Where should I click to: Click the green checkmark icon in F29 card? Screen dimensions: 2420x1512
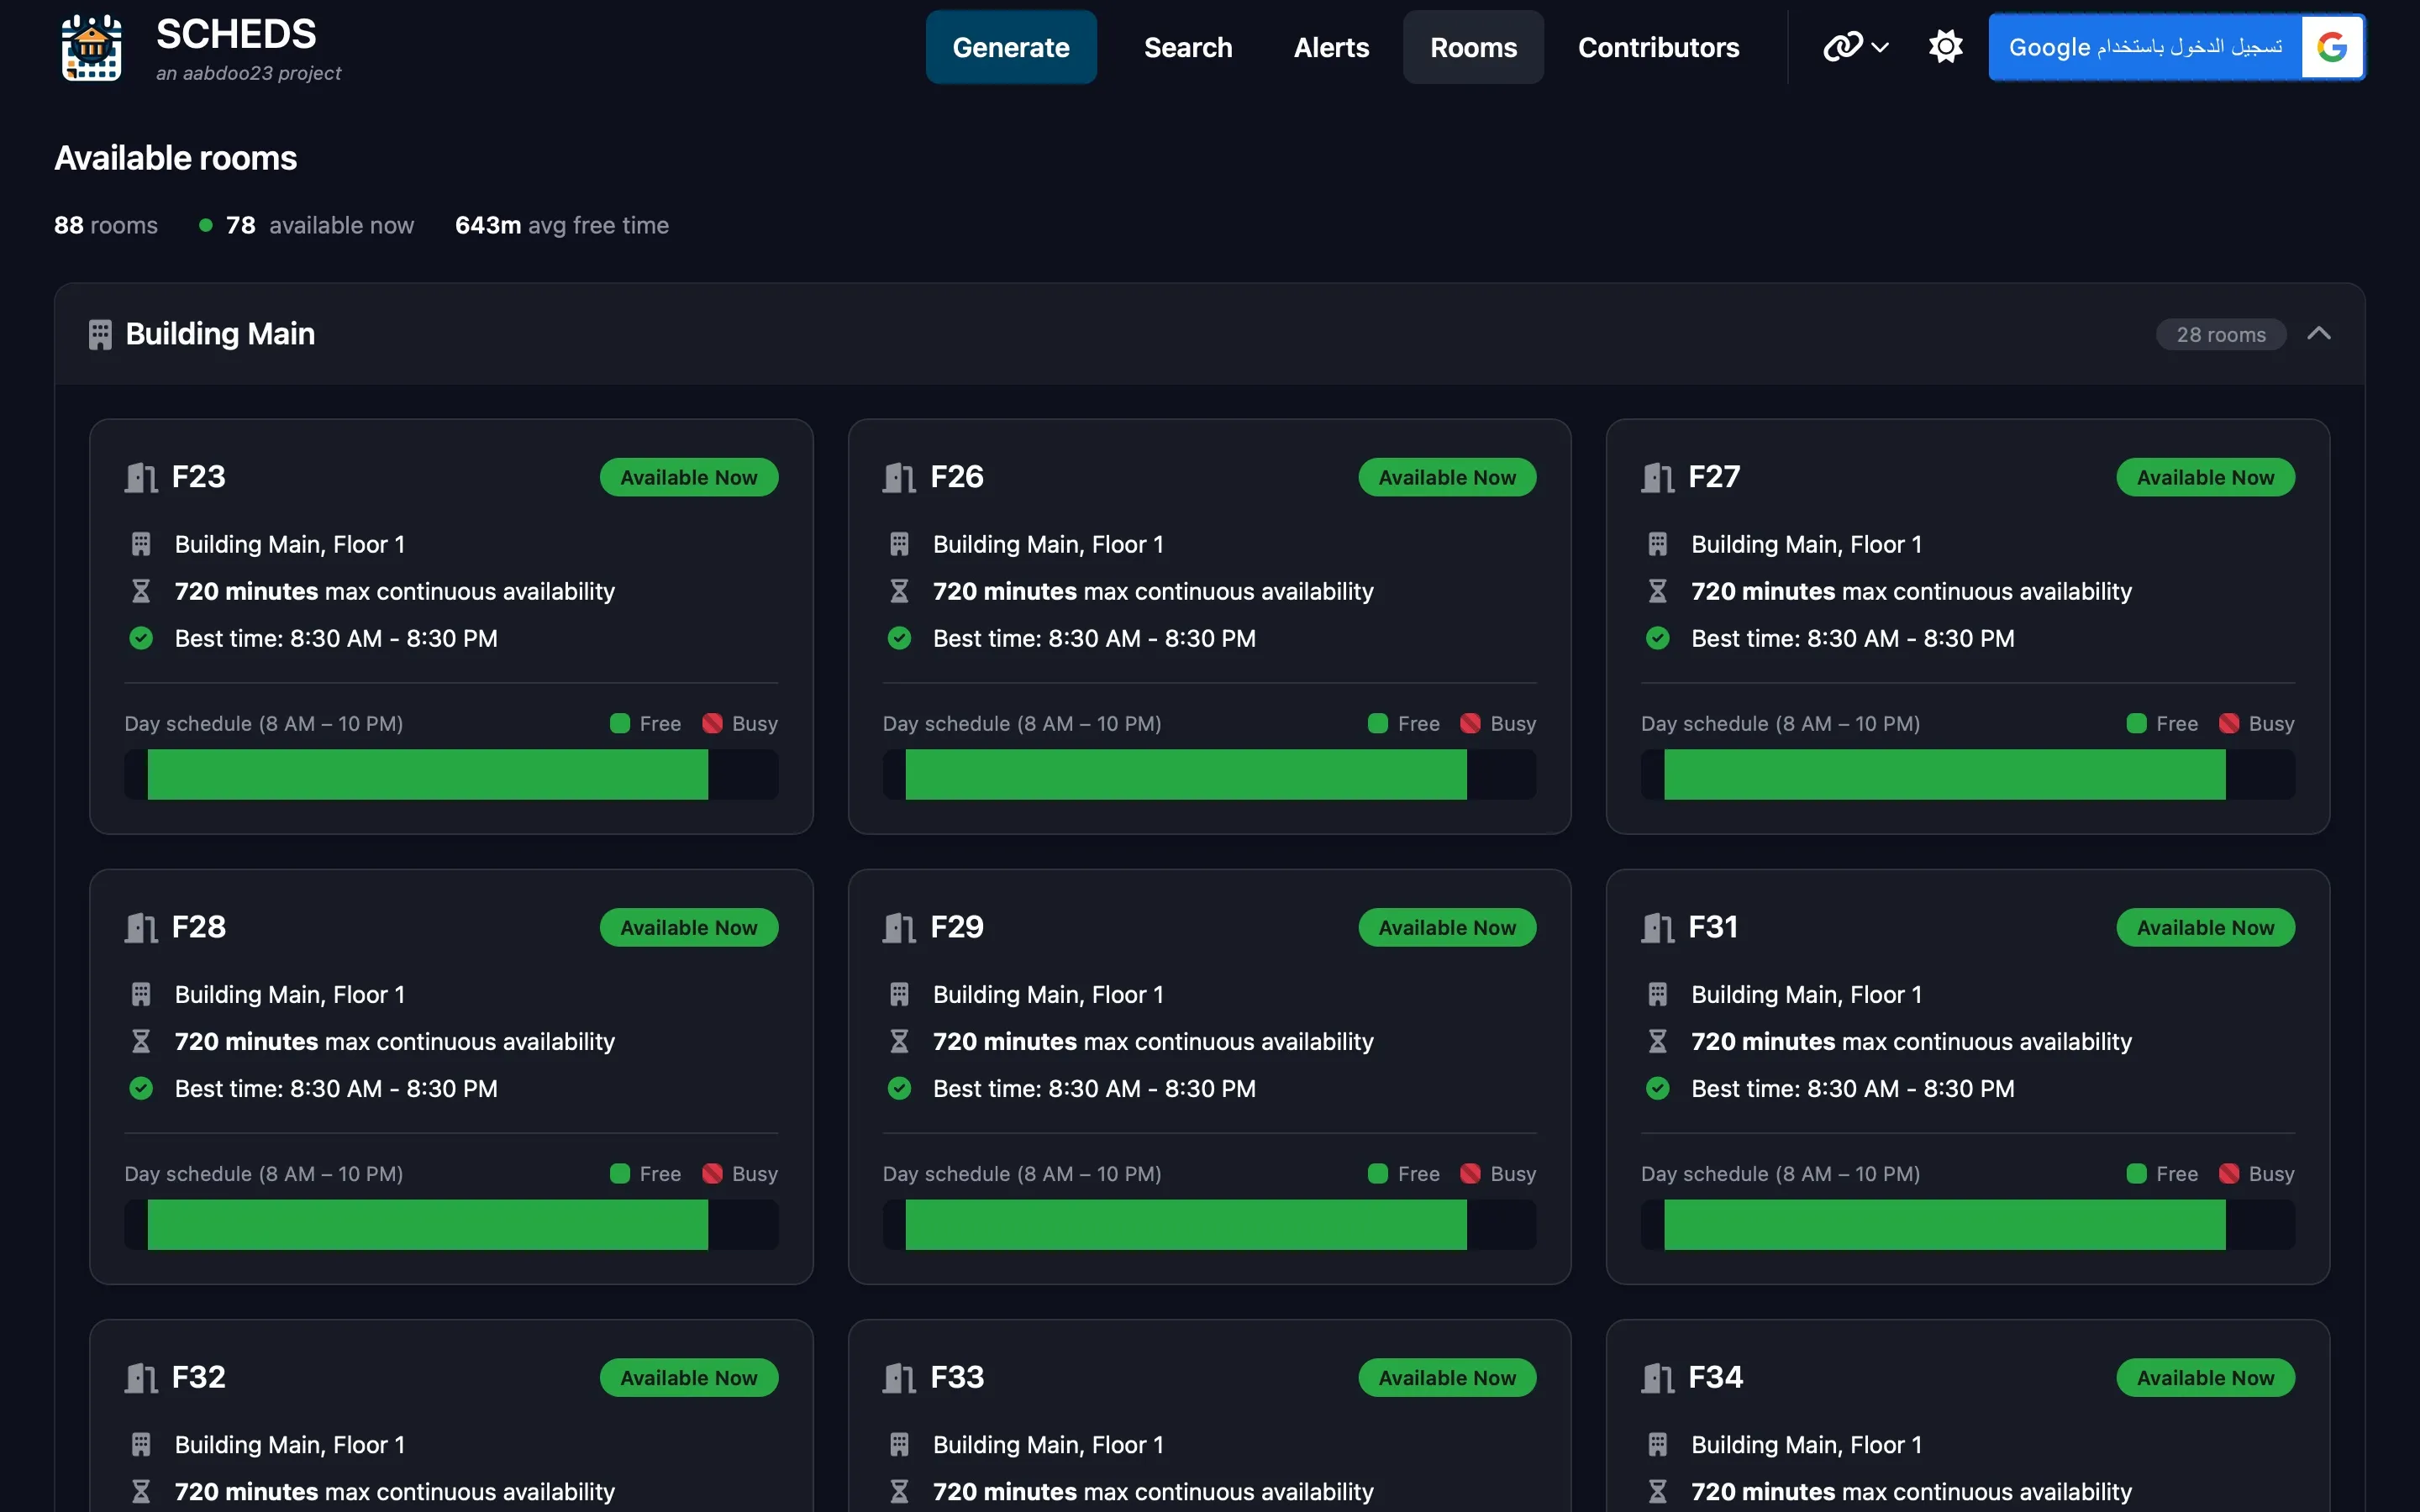coord(899,1088)
